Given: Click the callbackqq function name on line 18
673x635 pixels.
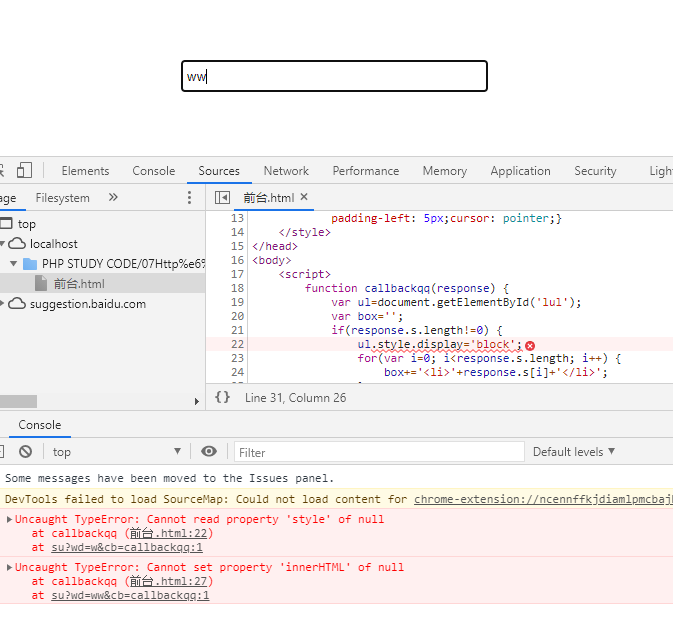Looking at the screenshot, I should click(x=397, y=288).
